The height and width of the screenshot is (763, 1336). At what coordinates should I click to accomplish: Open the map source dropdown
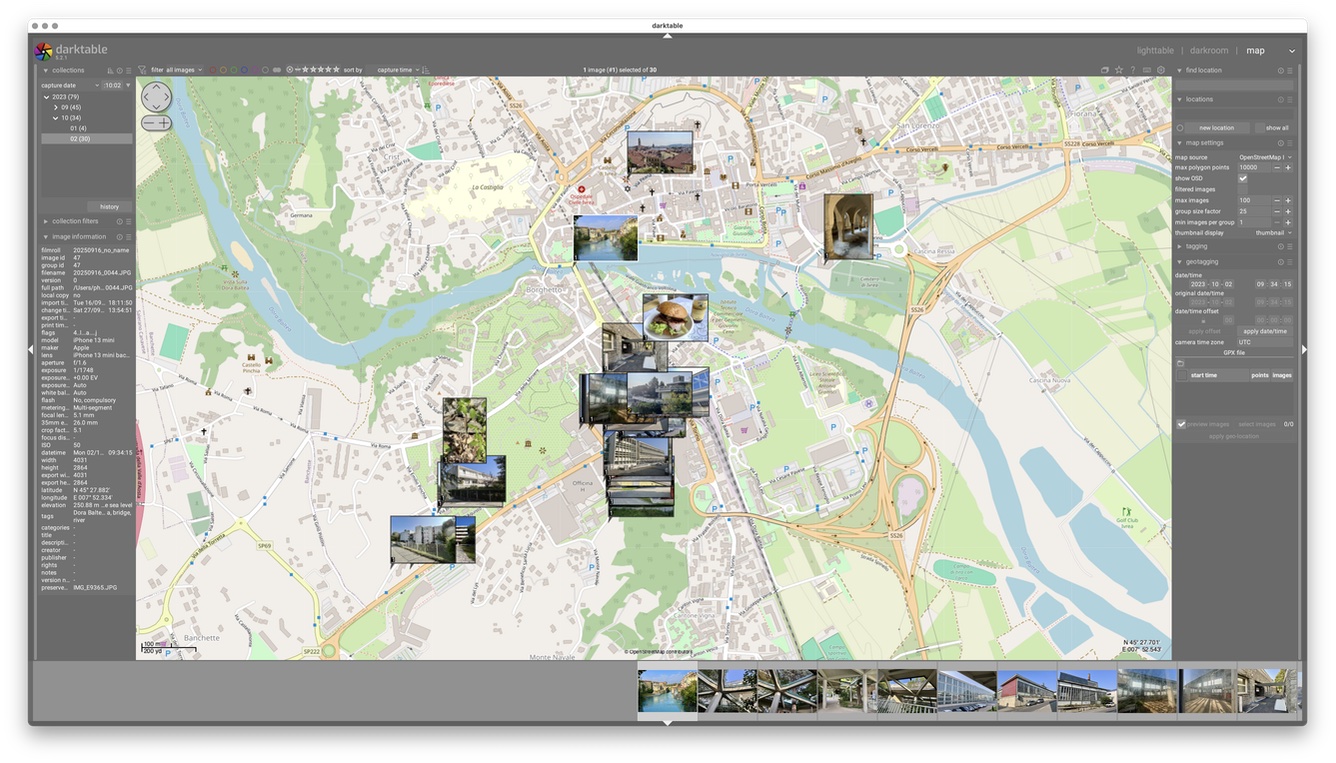coord(1264,157)
